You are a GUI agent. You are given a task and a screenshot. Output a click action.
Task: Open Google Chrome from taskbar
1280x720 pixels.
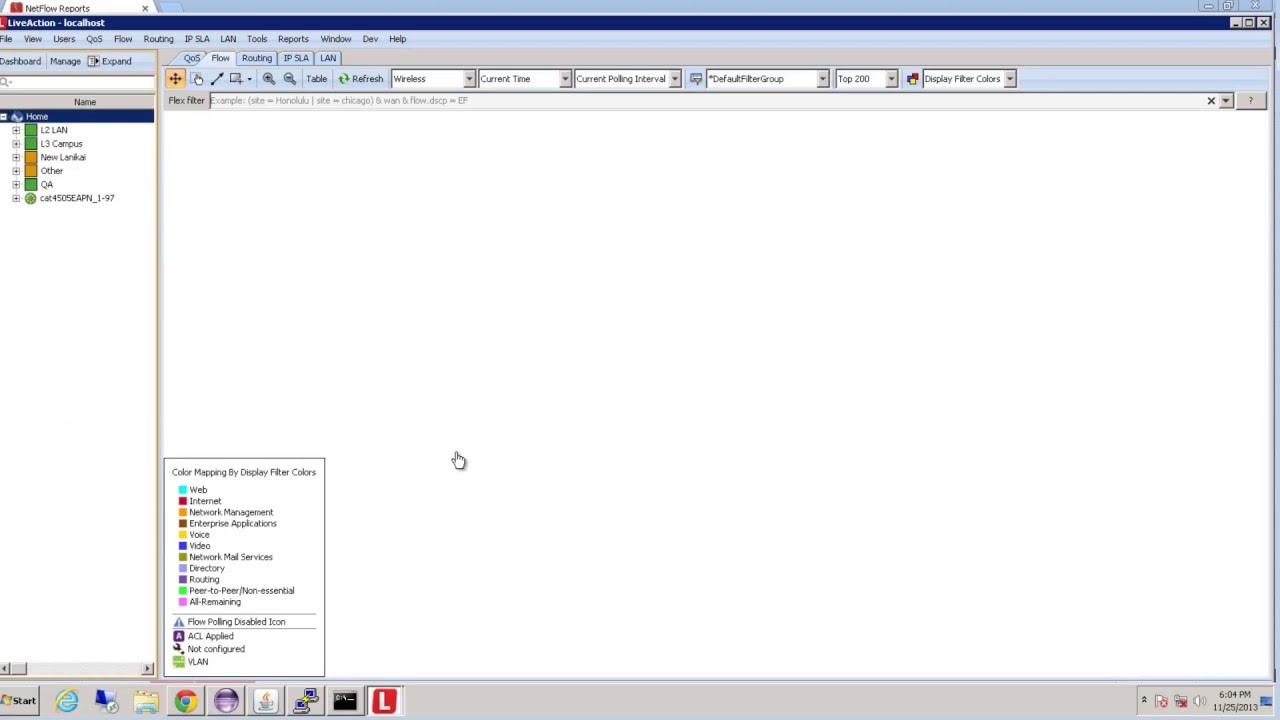point(186,701)
